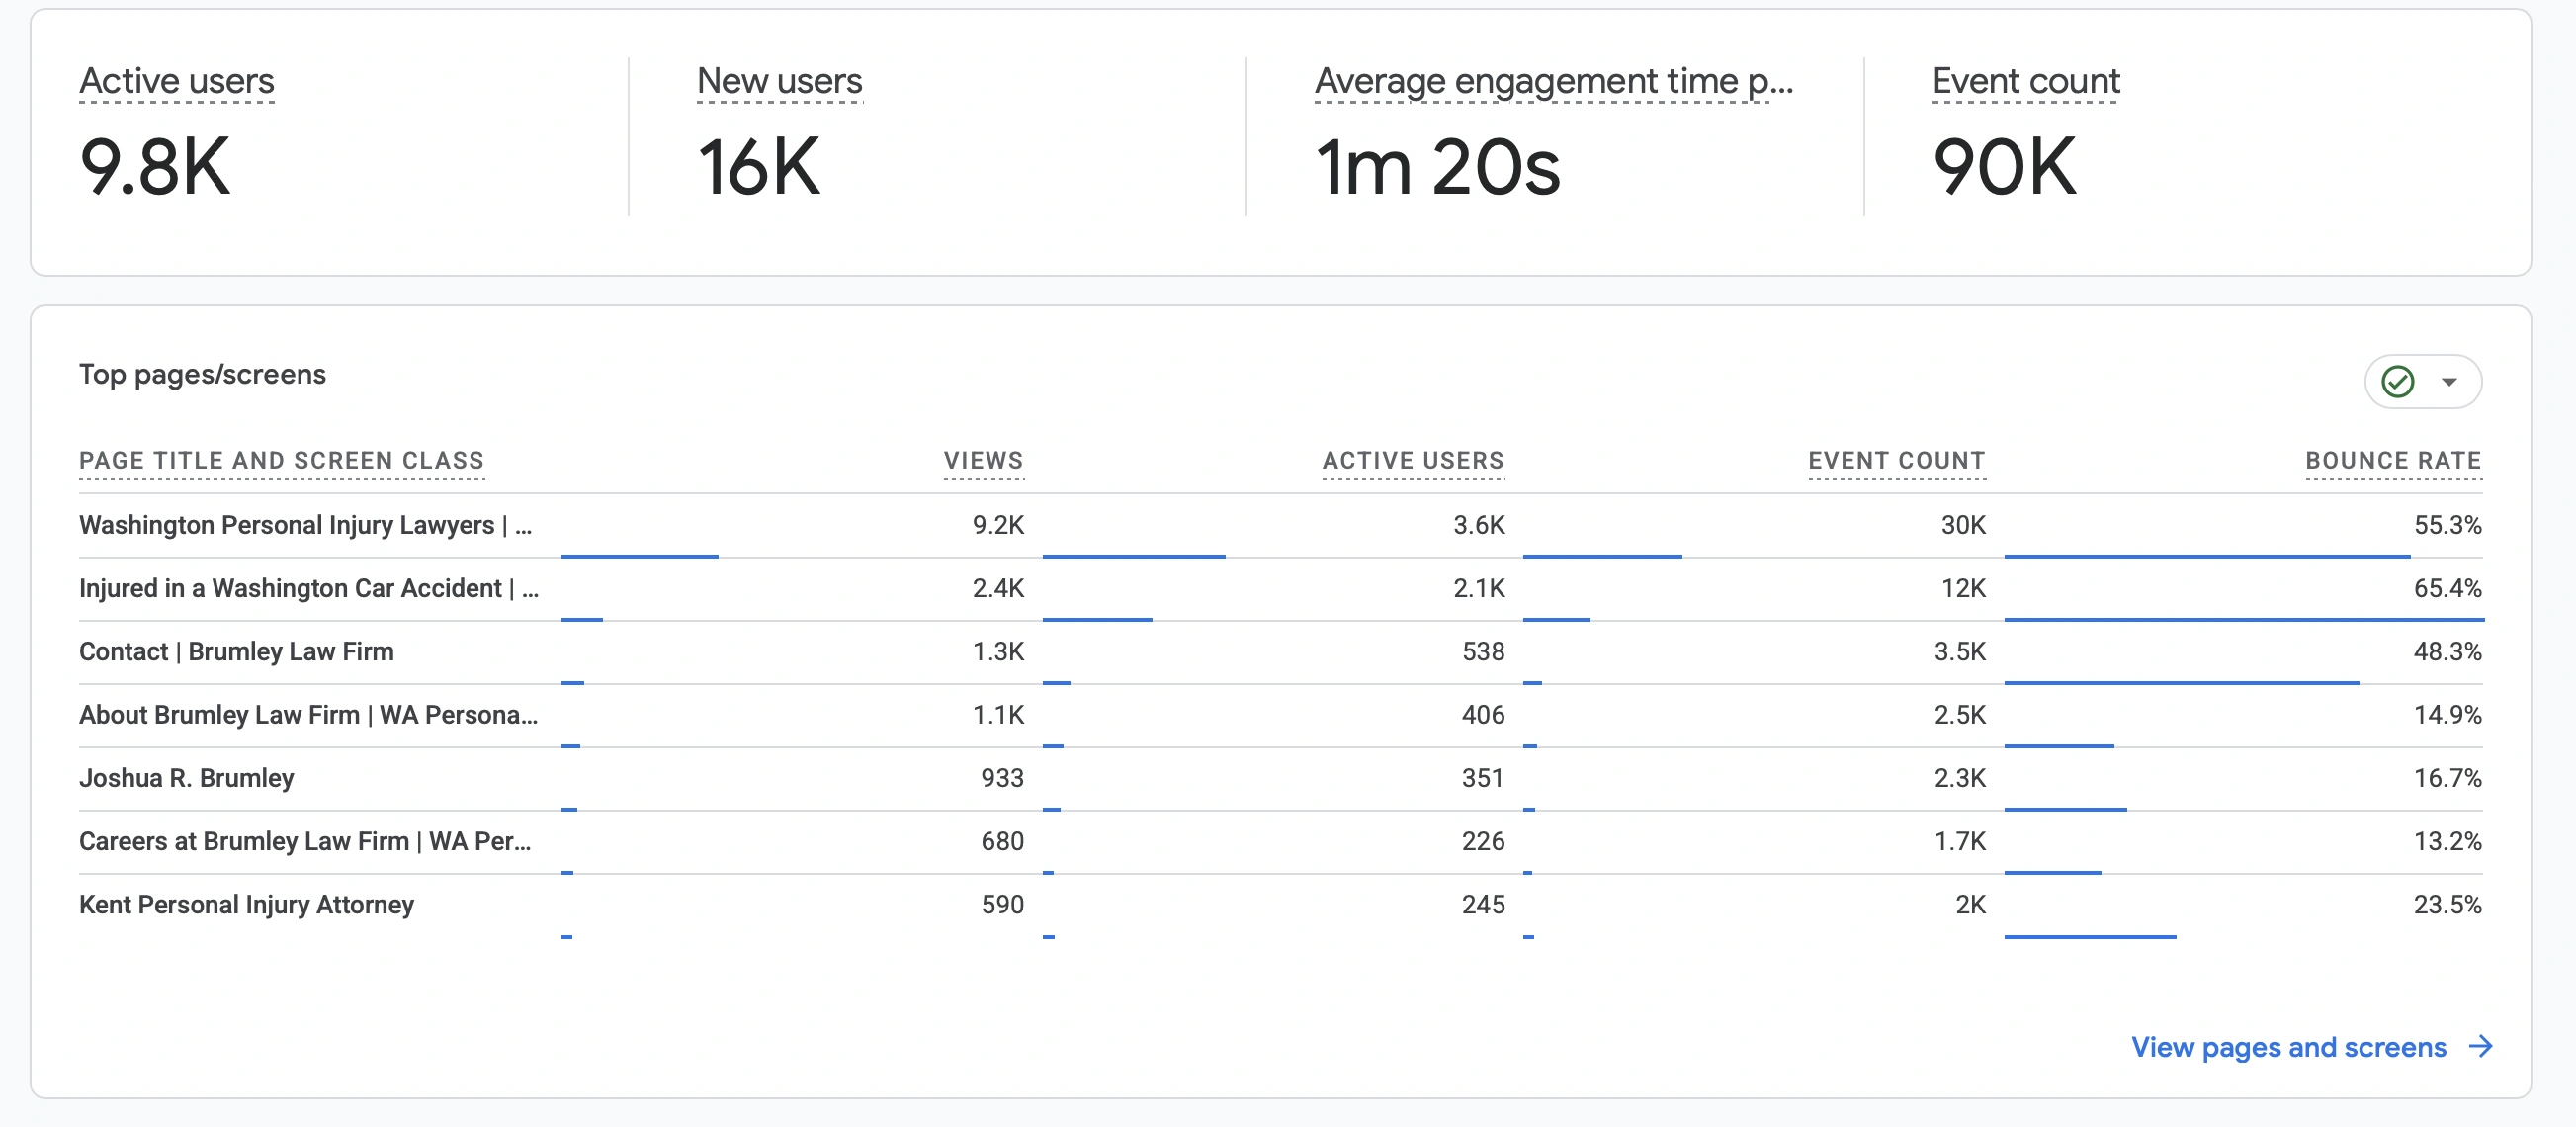Image resolution: width=2576 pixels, height=1127 pixels.
Task: Click the 538 active users cell
Action: tap(1483, 651)
